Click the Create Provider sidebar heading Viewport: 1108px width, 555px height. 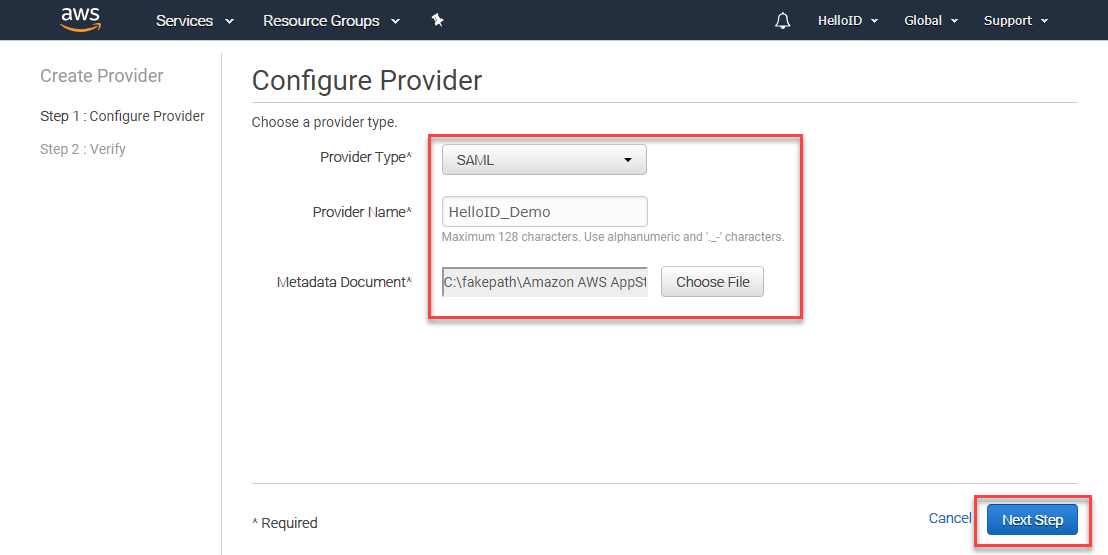pyautogui.click(x=102, y=76)
